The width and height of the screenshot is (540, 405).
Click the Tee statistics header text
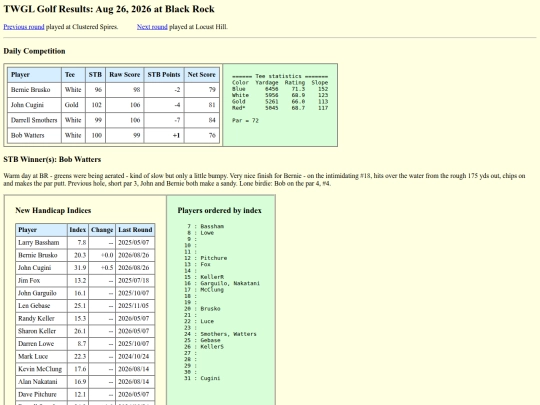pyautogui.click(x=280, y=76)
